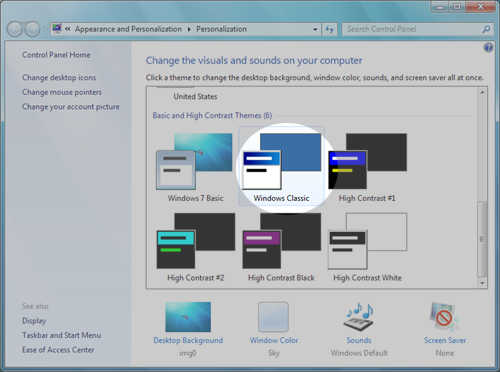Click the theme list scrollbar thumb
This screenshot has width=500, height=372.
pyautogui.click(x=482, y=239)
